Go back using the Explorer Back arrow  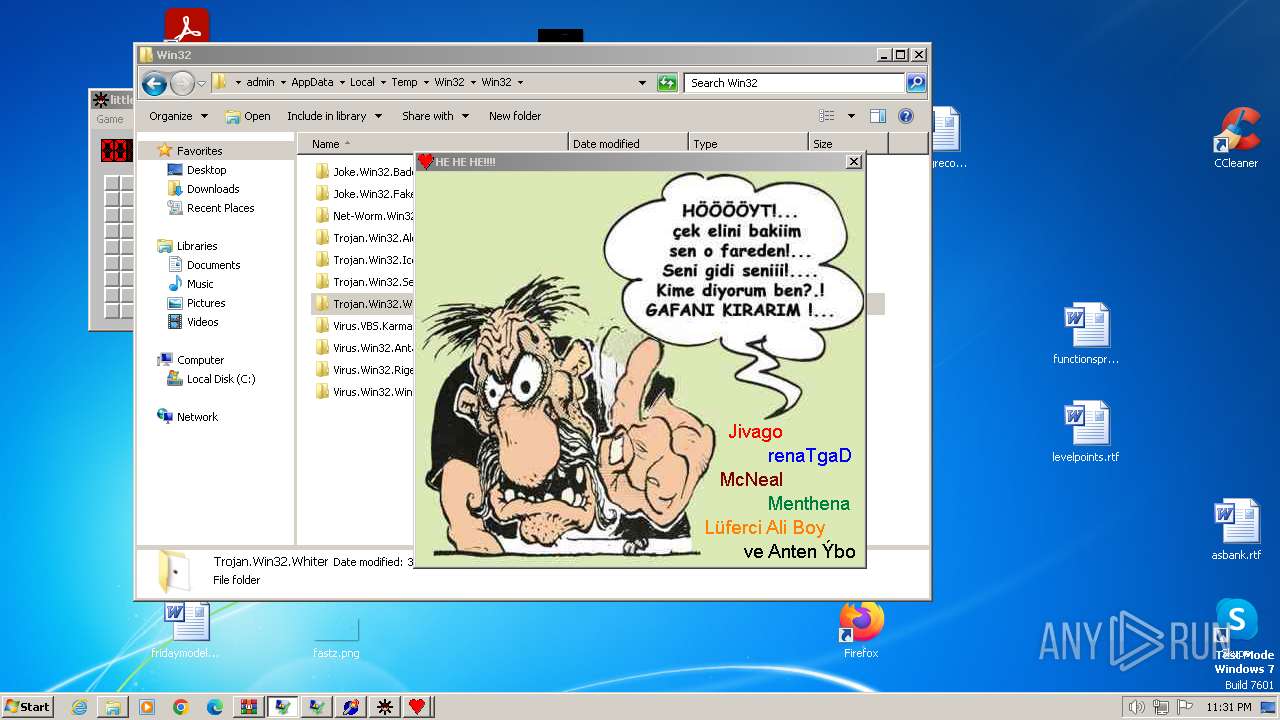click(x=154, y=83)
